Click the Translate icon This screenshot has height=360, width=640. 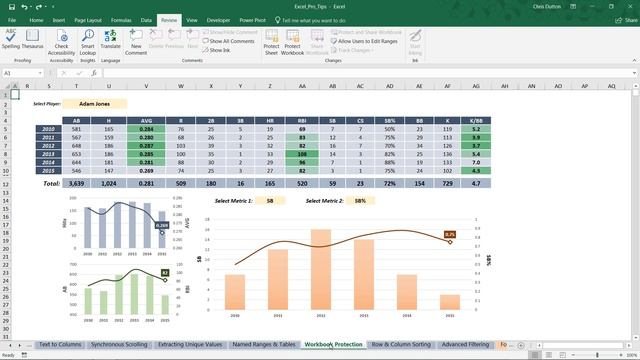pos(110,40)
